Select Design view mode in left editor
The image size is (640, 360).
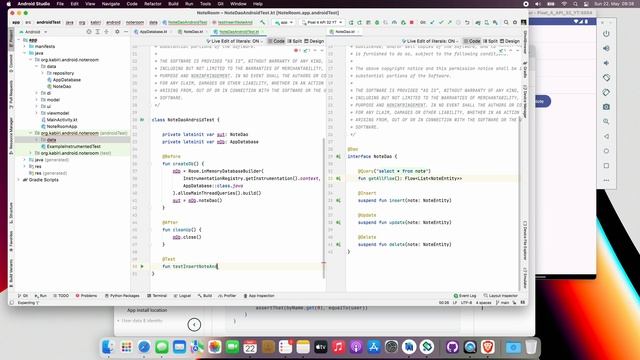(314, 41)
